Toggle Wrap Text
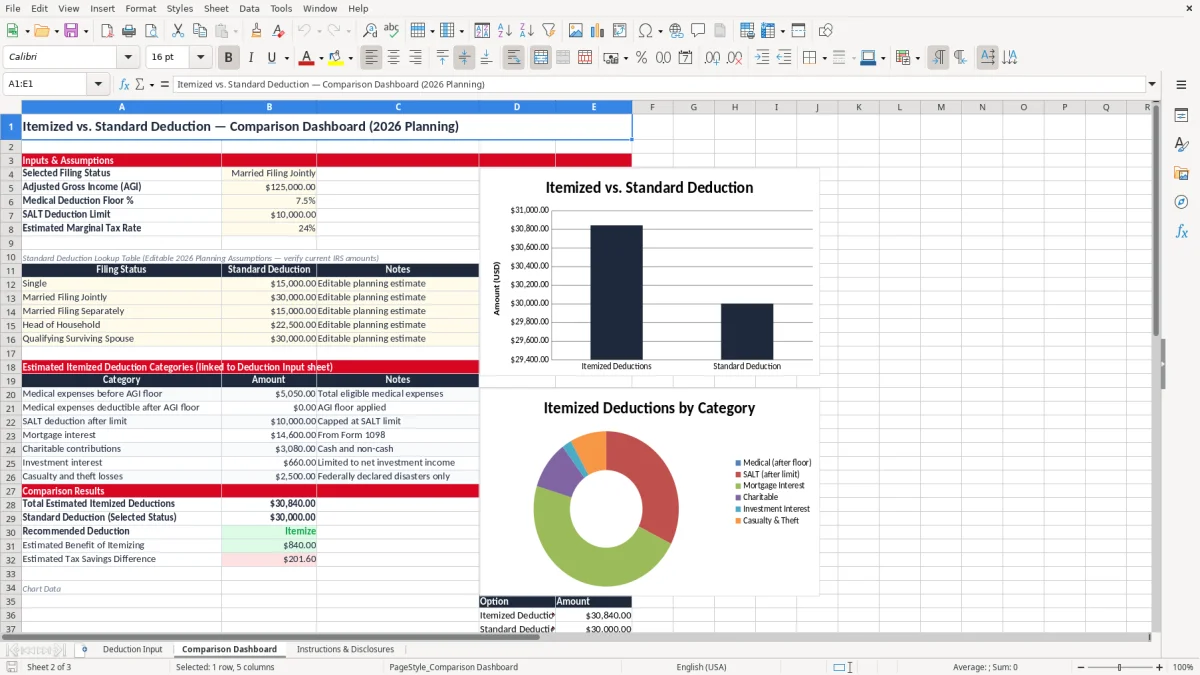Image resolution: width=1200 pixels, height=675 pixels. 513,58
